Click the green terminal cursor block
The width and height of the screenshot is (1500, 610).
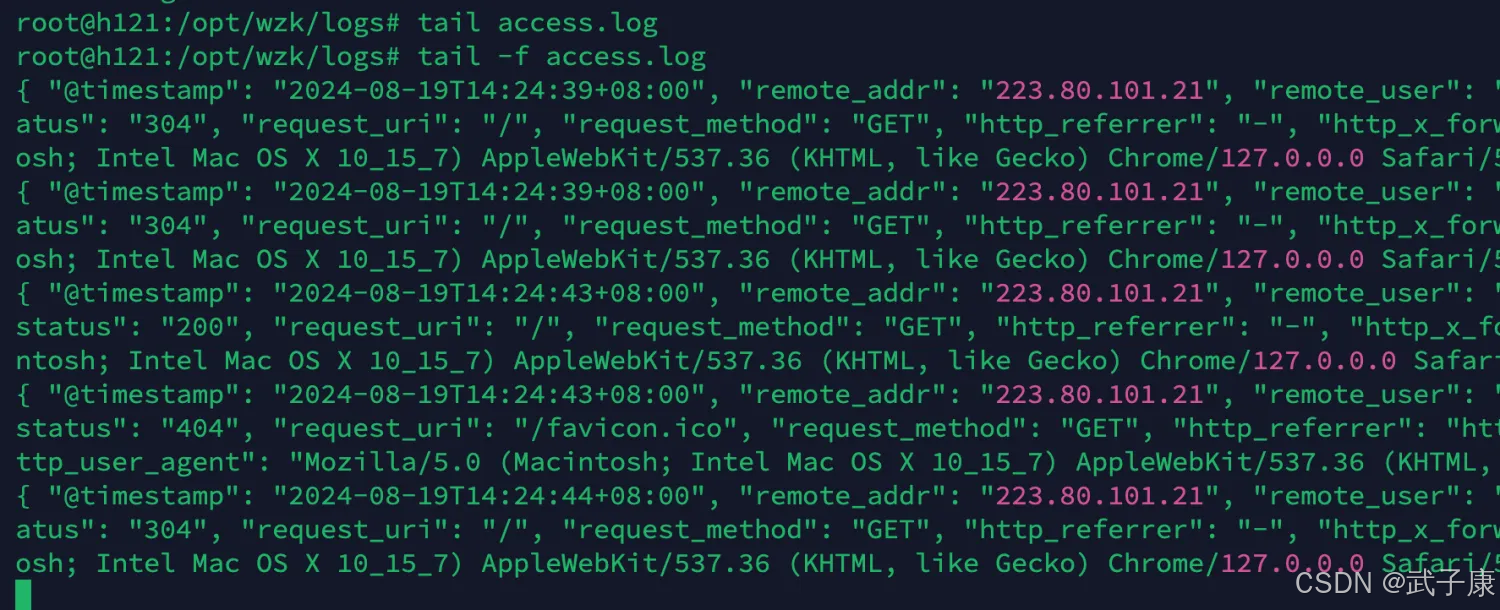23,595
